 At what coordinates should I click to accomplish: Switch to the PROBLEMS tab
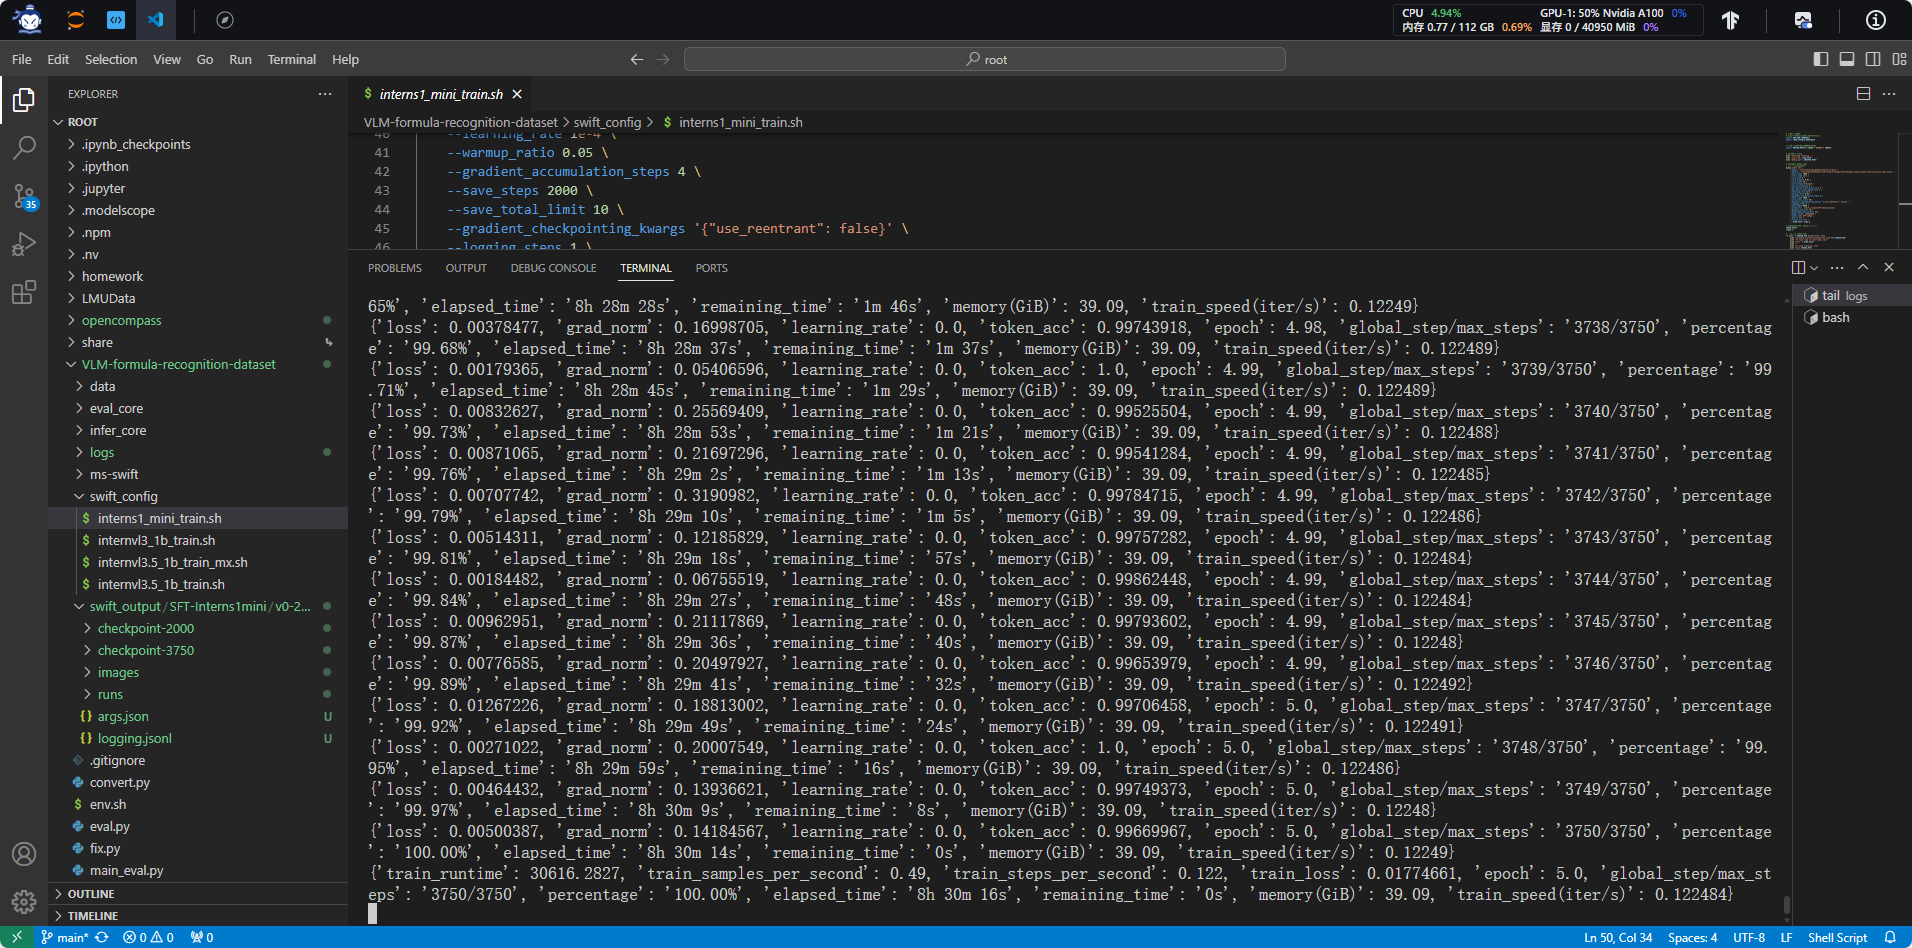click(x=395, y=268)
